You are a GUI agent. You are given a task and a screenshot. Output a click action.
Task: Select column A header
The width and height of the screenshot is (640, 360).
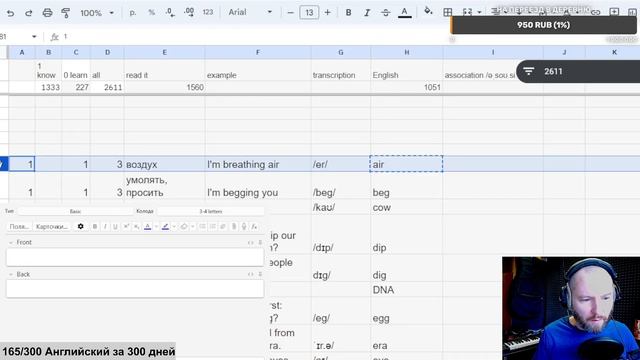22,52
